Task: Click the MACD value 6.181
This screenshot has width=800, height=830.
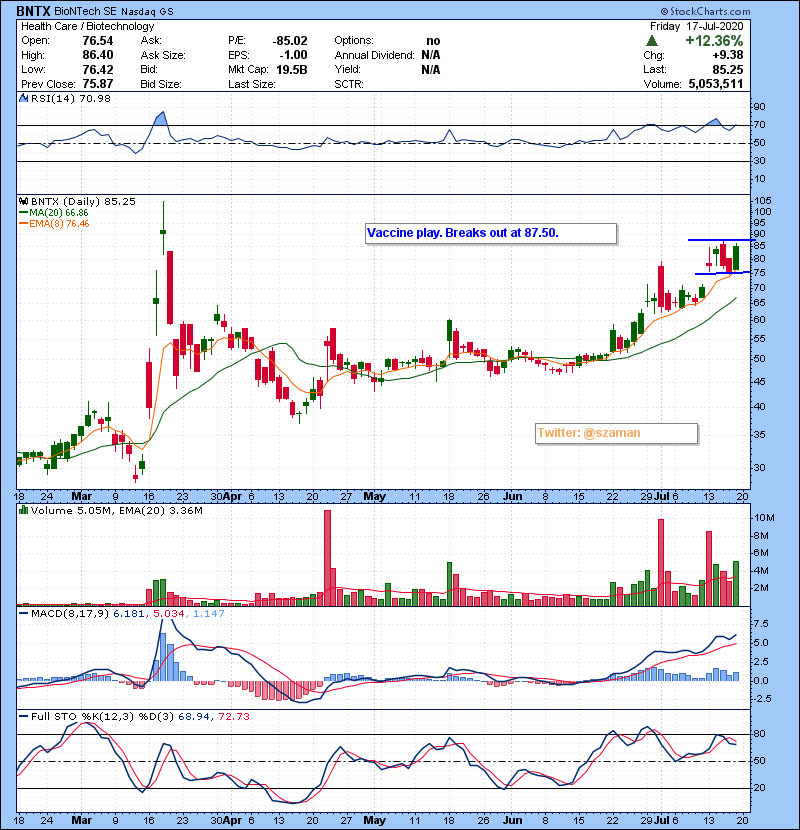Action: [x=129, y=614]
